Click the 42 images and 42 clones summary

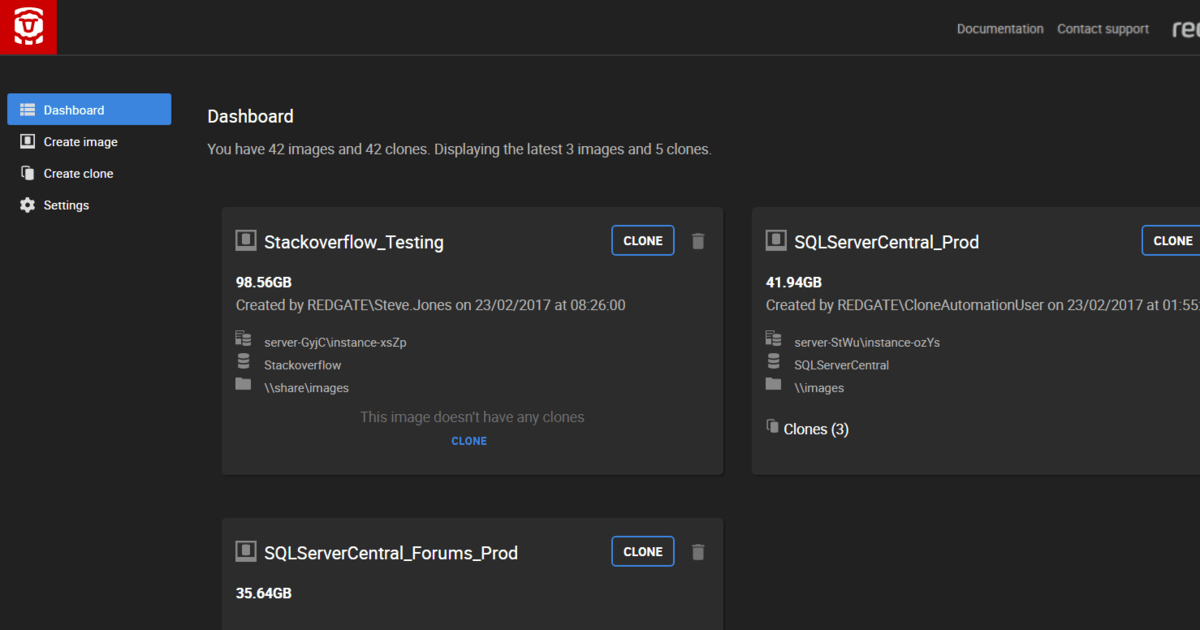pos(459,149)
